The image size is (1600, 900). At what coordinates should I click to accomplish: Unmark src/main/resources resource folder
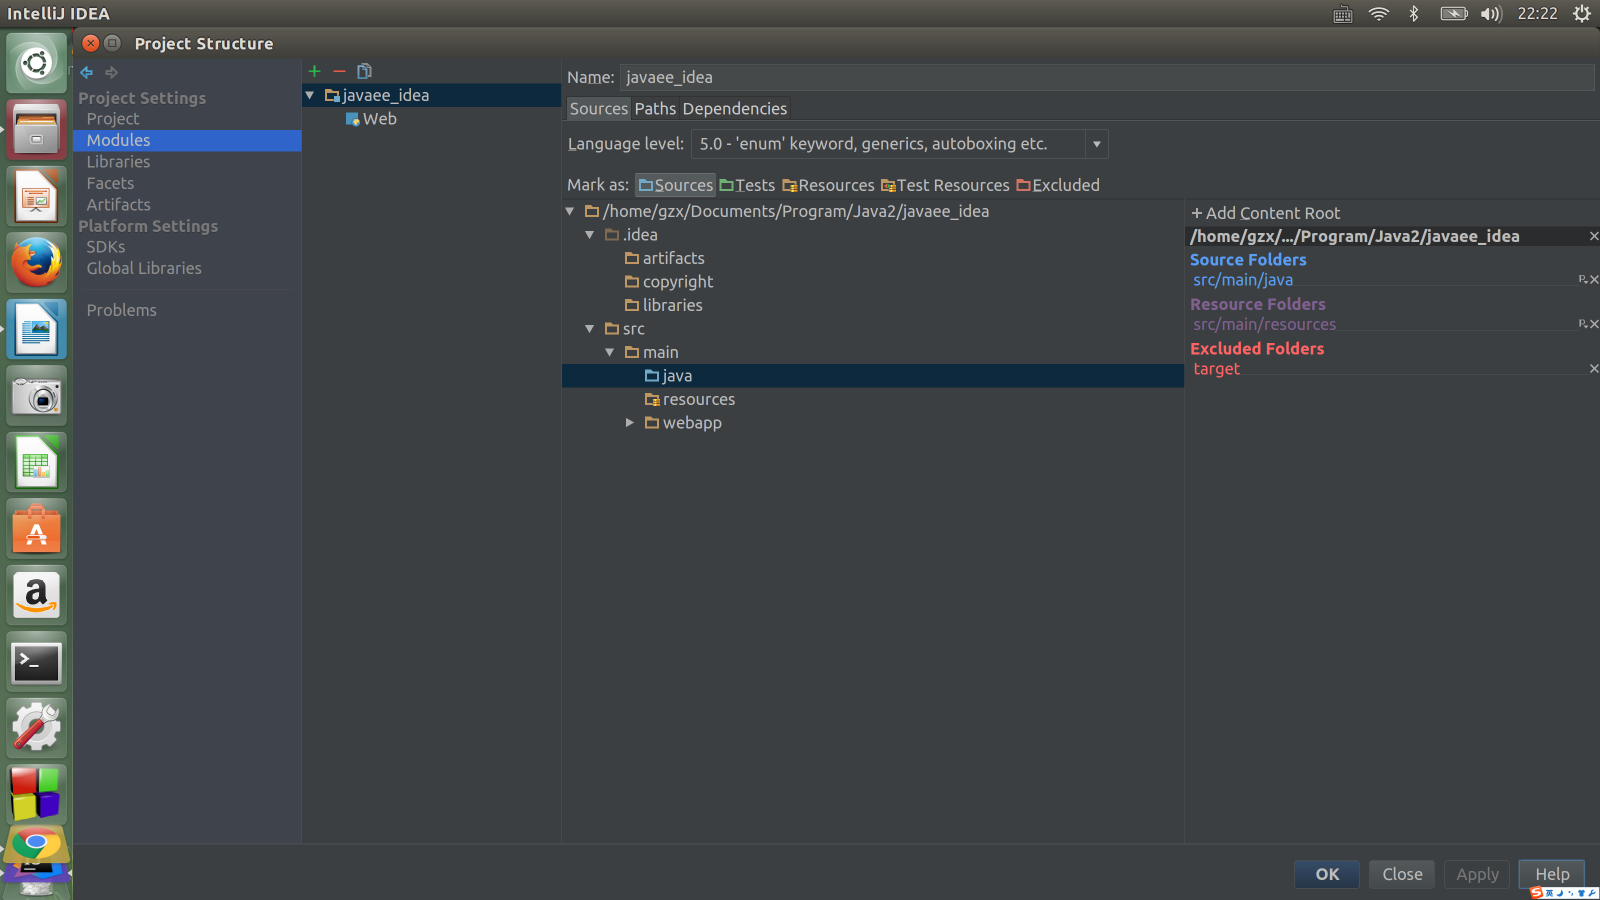(1594, 324)
